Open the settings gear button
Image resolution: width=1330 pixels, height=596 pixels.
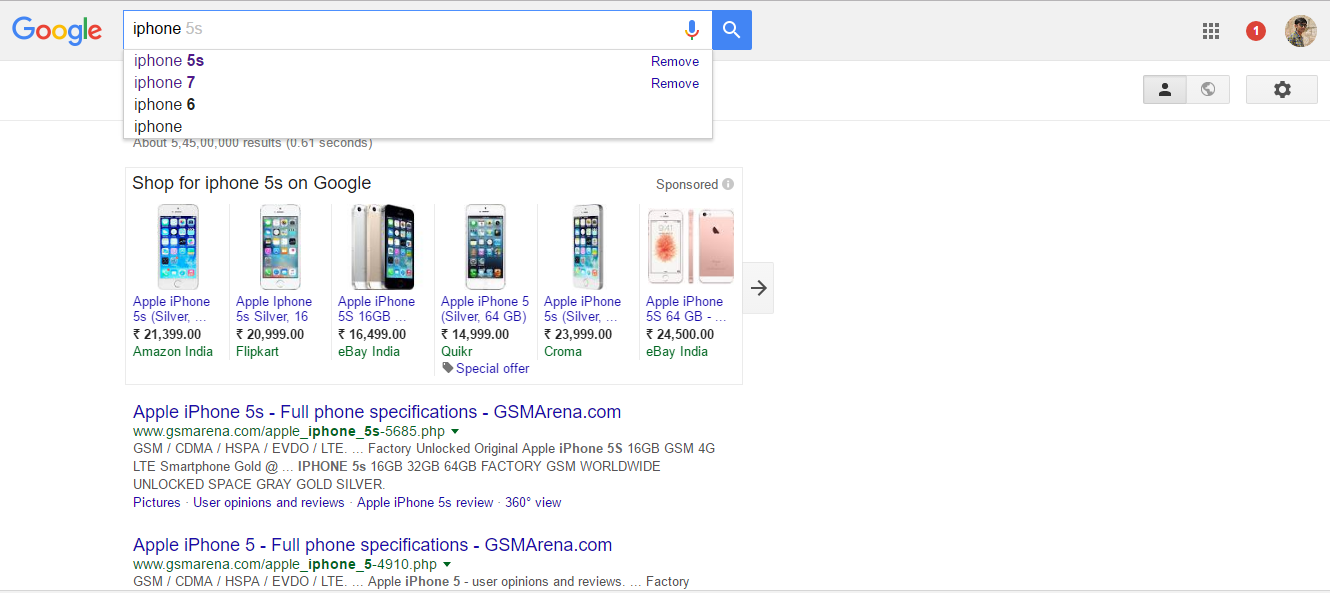[1282, 89]
